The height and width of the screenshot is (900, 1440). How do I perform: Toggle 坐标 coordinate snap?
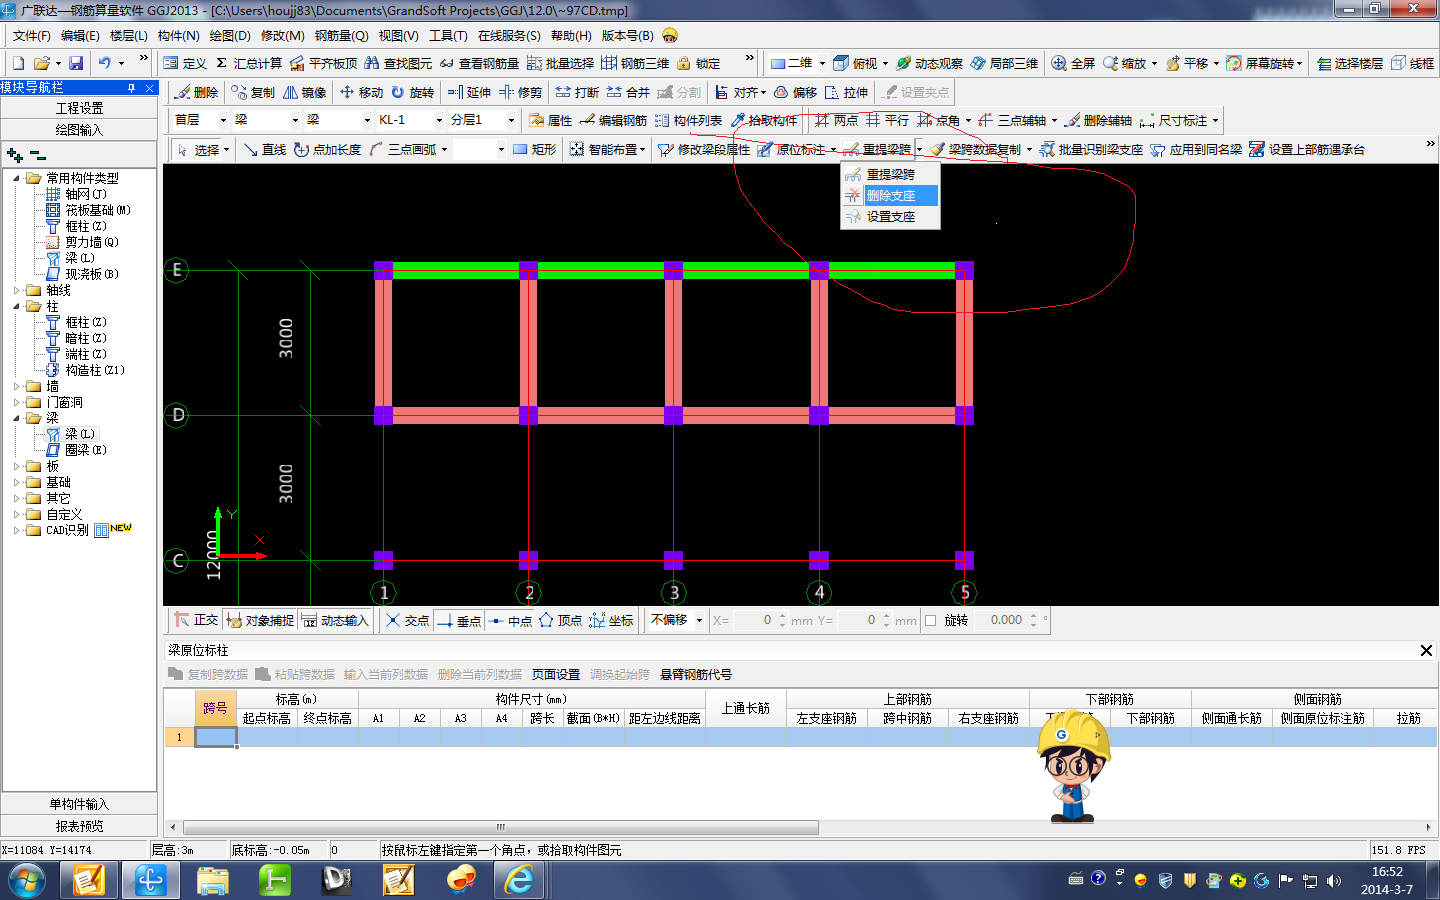[x=611, y=620]
